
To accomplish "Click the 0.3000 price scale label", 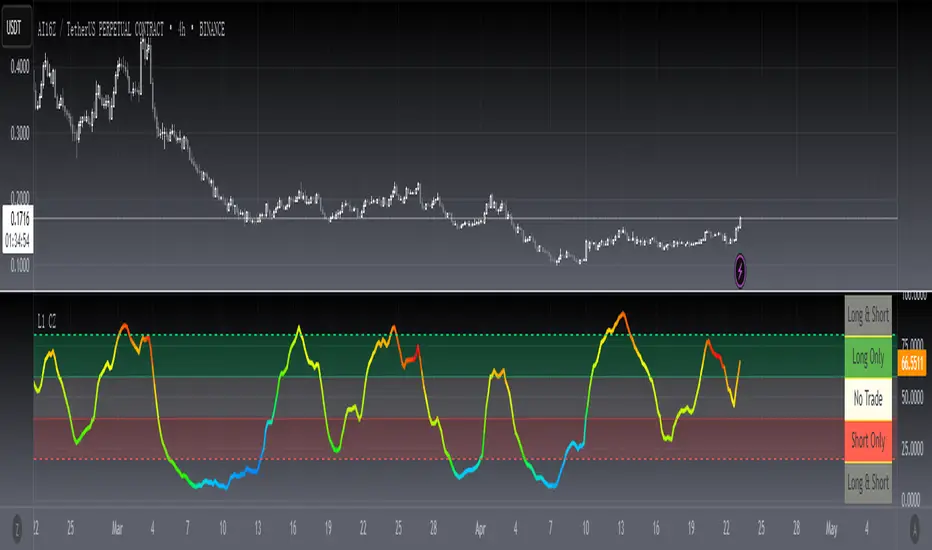I will (18, 132).
